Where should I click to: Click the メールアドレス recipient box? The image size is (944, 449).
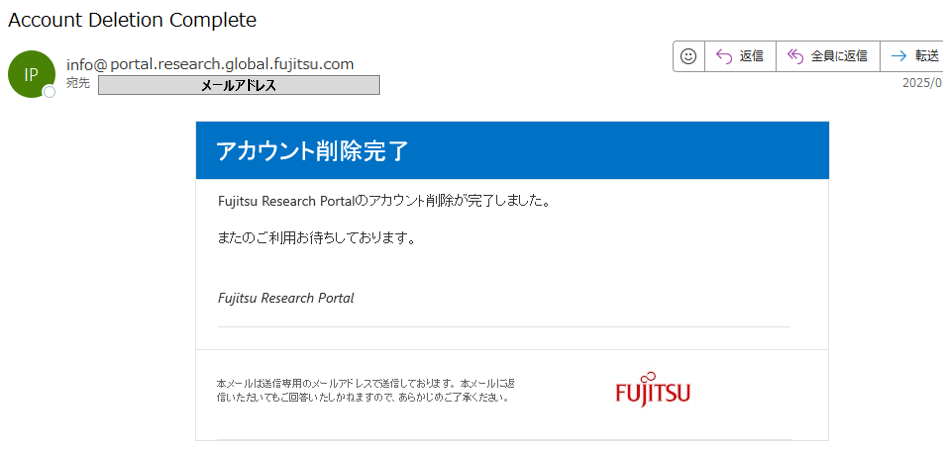[x=238, y=85]
